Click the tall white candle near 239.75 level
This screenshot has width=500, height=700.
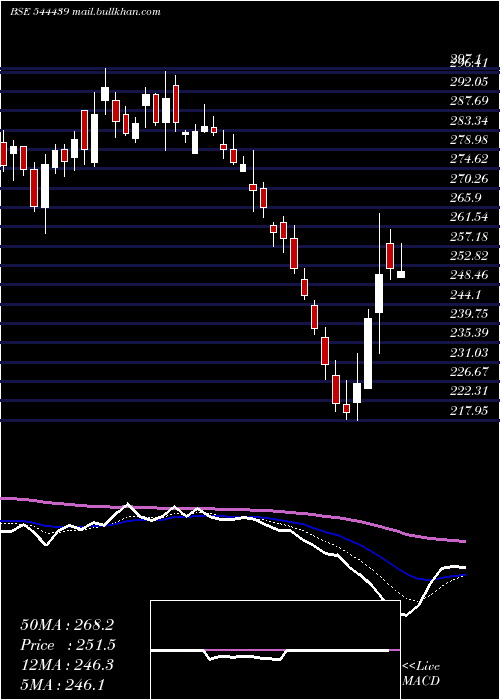(368, 353)
